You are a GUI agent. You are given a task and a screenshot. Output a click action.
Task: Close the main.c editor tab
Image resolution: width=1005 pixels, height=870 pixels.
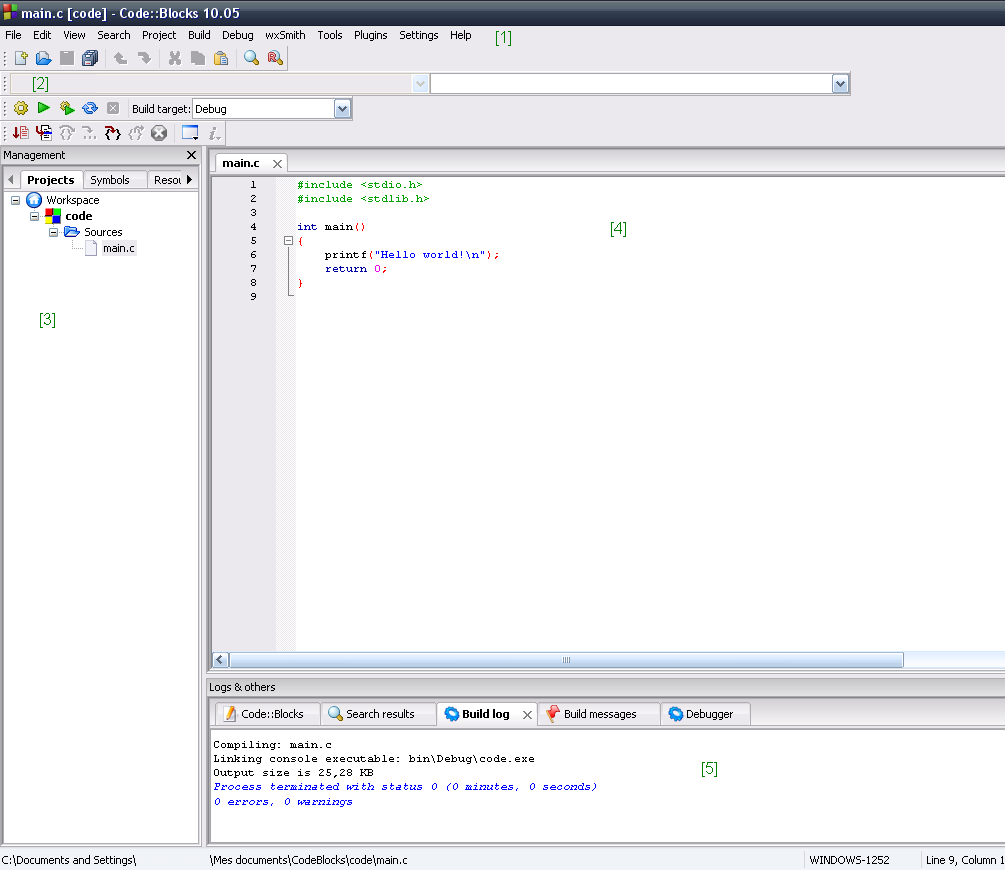(x=278, y=164)
